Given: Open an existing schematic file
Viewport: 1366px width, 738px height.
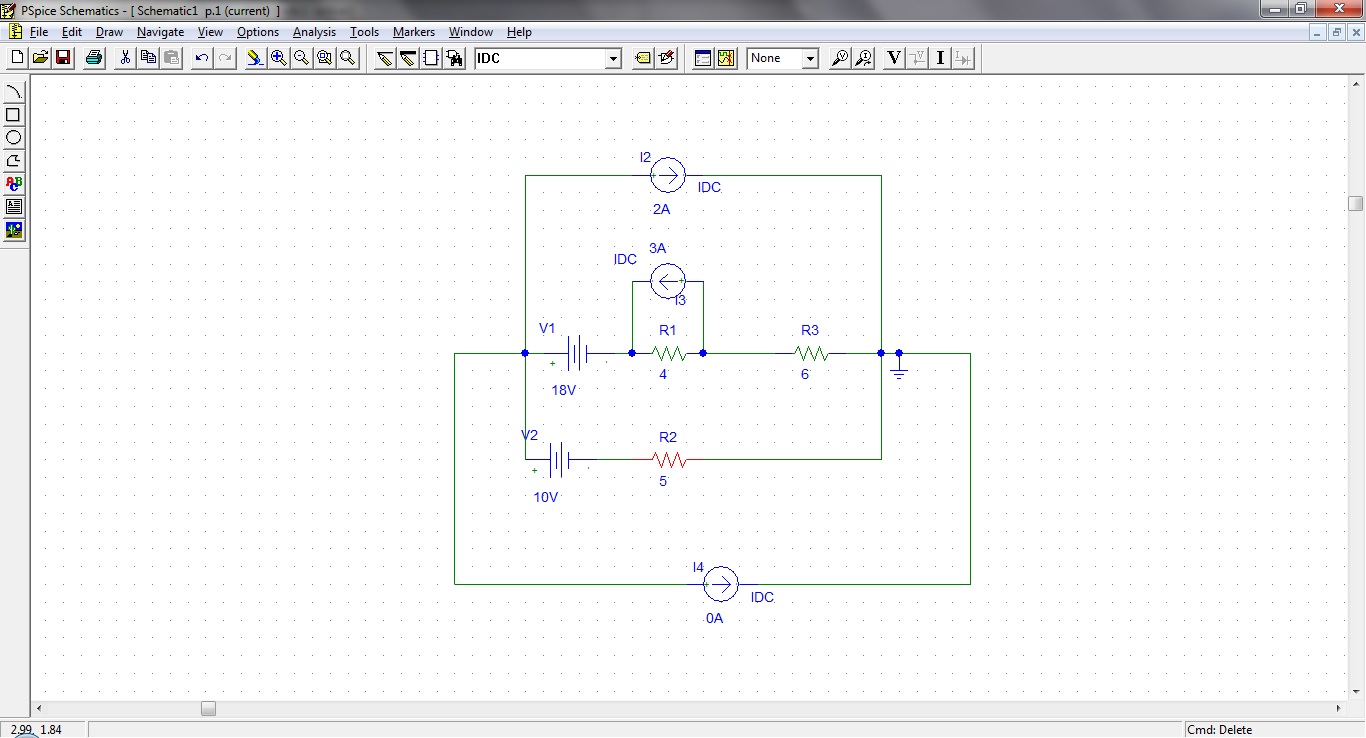Looking at the screenshot, I should pos(40,58).
